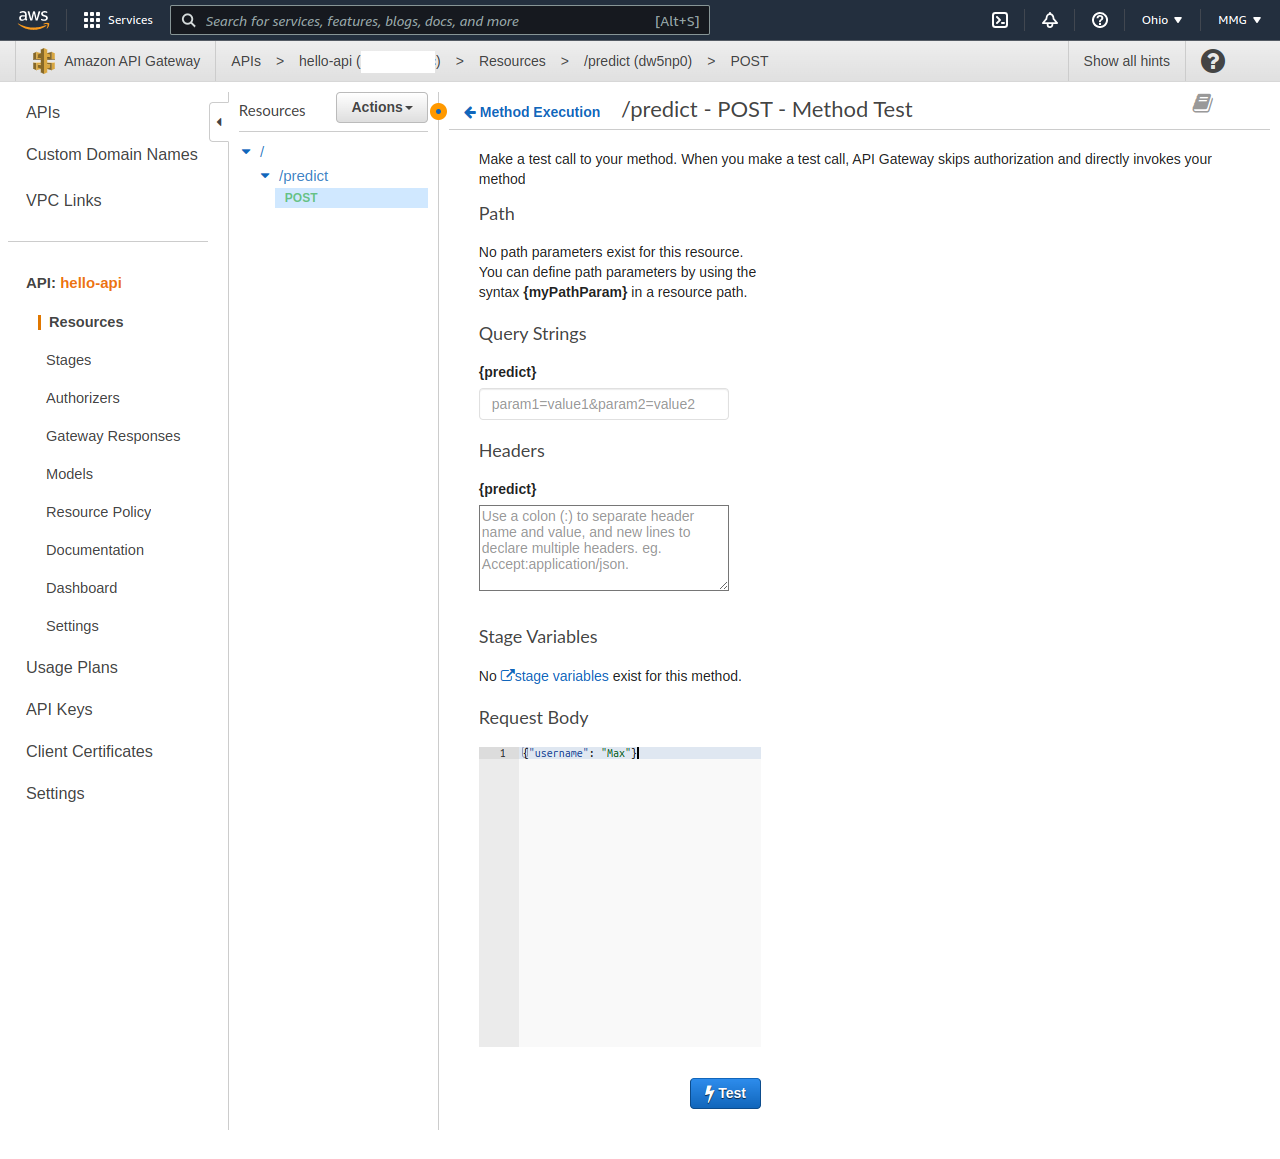Click APIs breadcrumb
Screen dimensions: 1280x1159
(x=246, y=61)
